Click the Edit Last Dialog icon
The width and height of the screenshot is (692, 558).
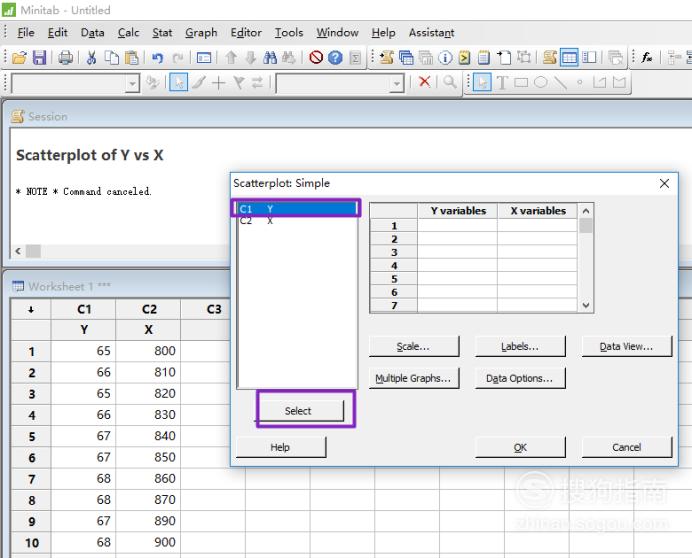click(204, 57)
